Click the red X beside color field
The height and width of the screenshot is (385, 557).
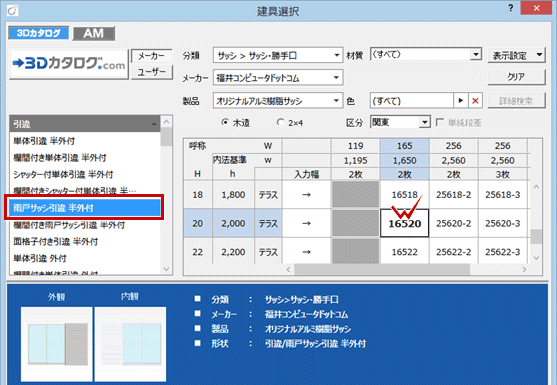(475, 101)
